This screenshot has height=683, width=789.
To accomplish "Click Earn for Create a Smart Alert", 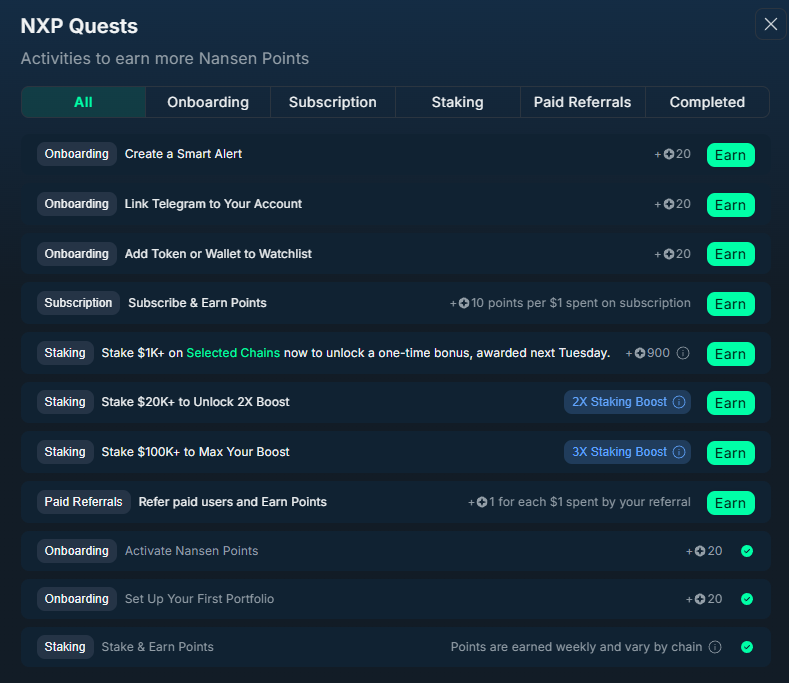I will click(730, 155).
